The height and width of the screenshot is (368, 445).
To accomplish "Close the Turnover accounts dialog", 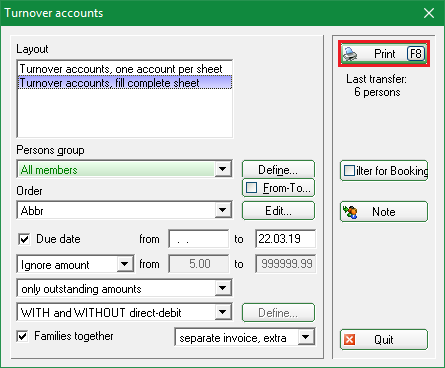I will click(x=429, y=13).
